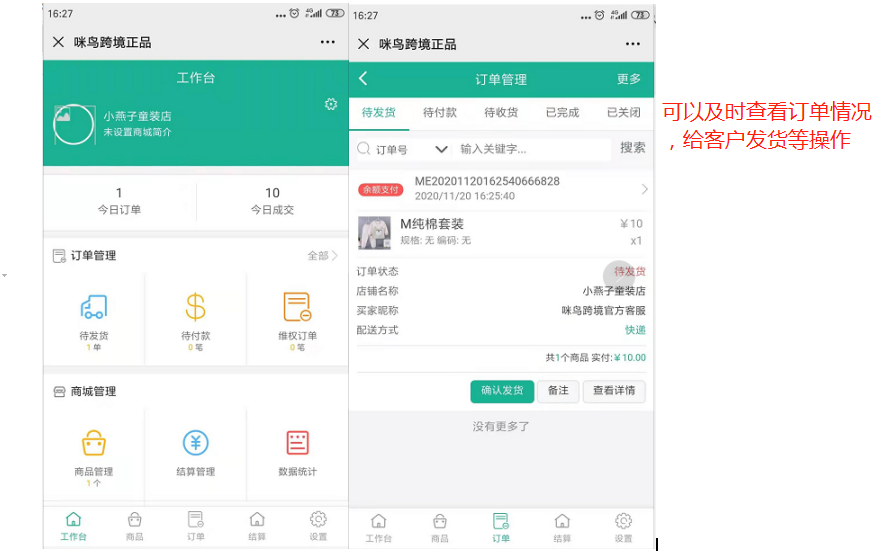Screen dimensions: 895x551
Task: Tap the 查看详情 button
Action: (614, 391)
